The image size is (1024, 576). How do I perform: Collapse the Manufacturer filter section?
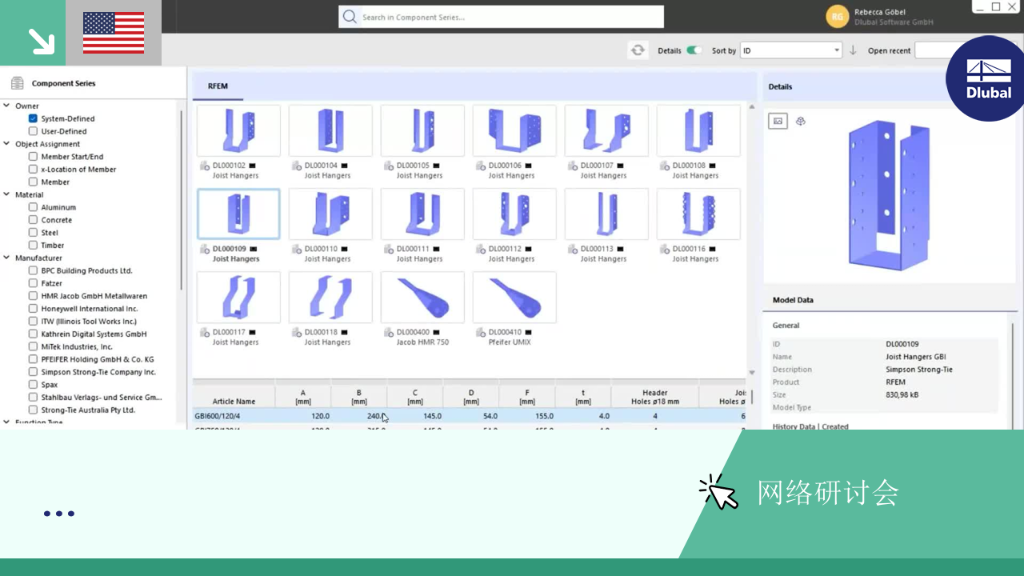click(x=7, y=257)
